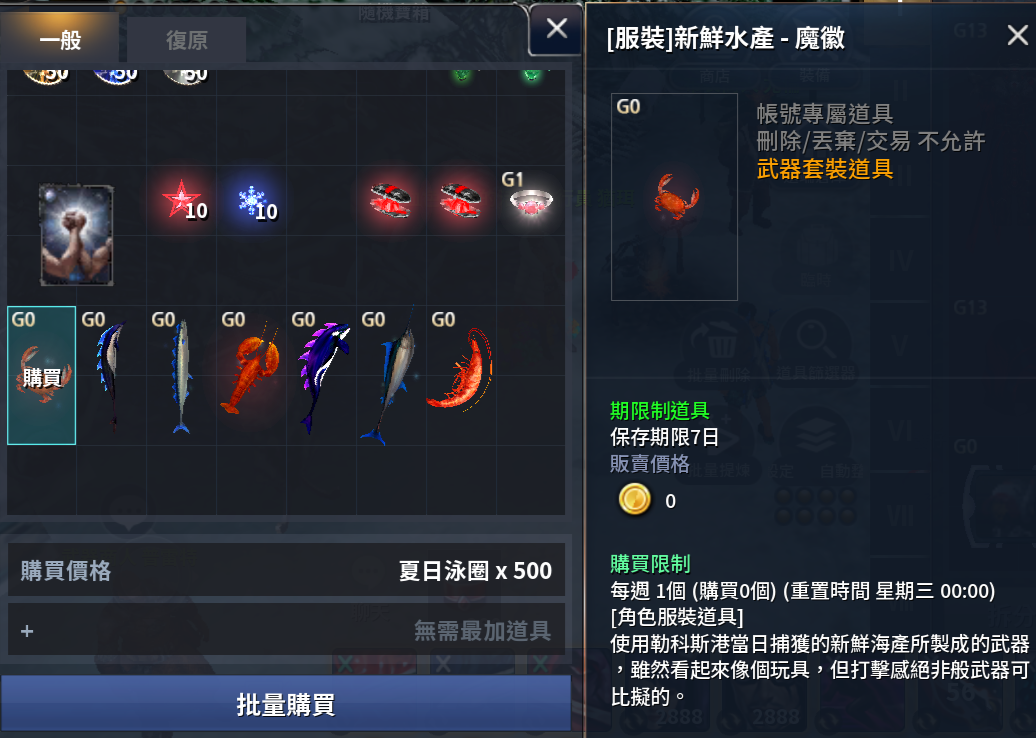Select the second red clam shell item
The height and width of the screenshot is (738, 1036).
(461, 201)
